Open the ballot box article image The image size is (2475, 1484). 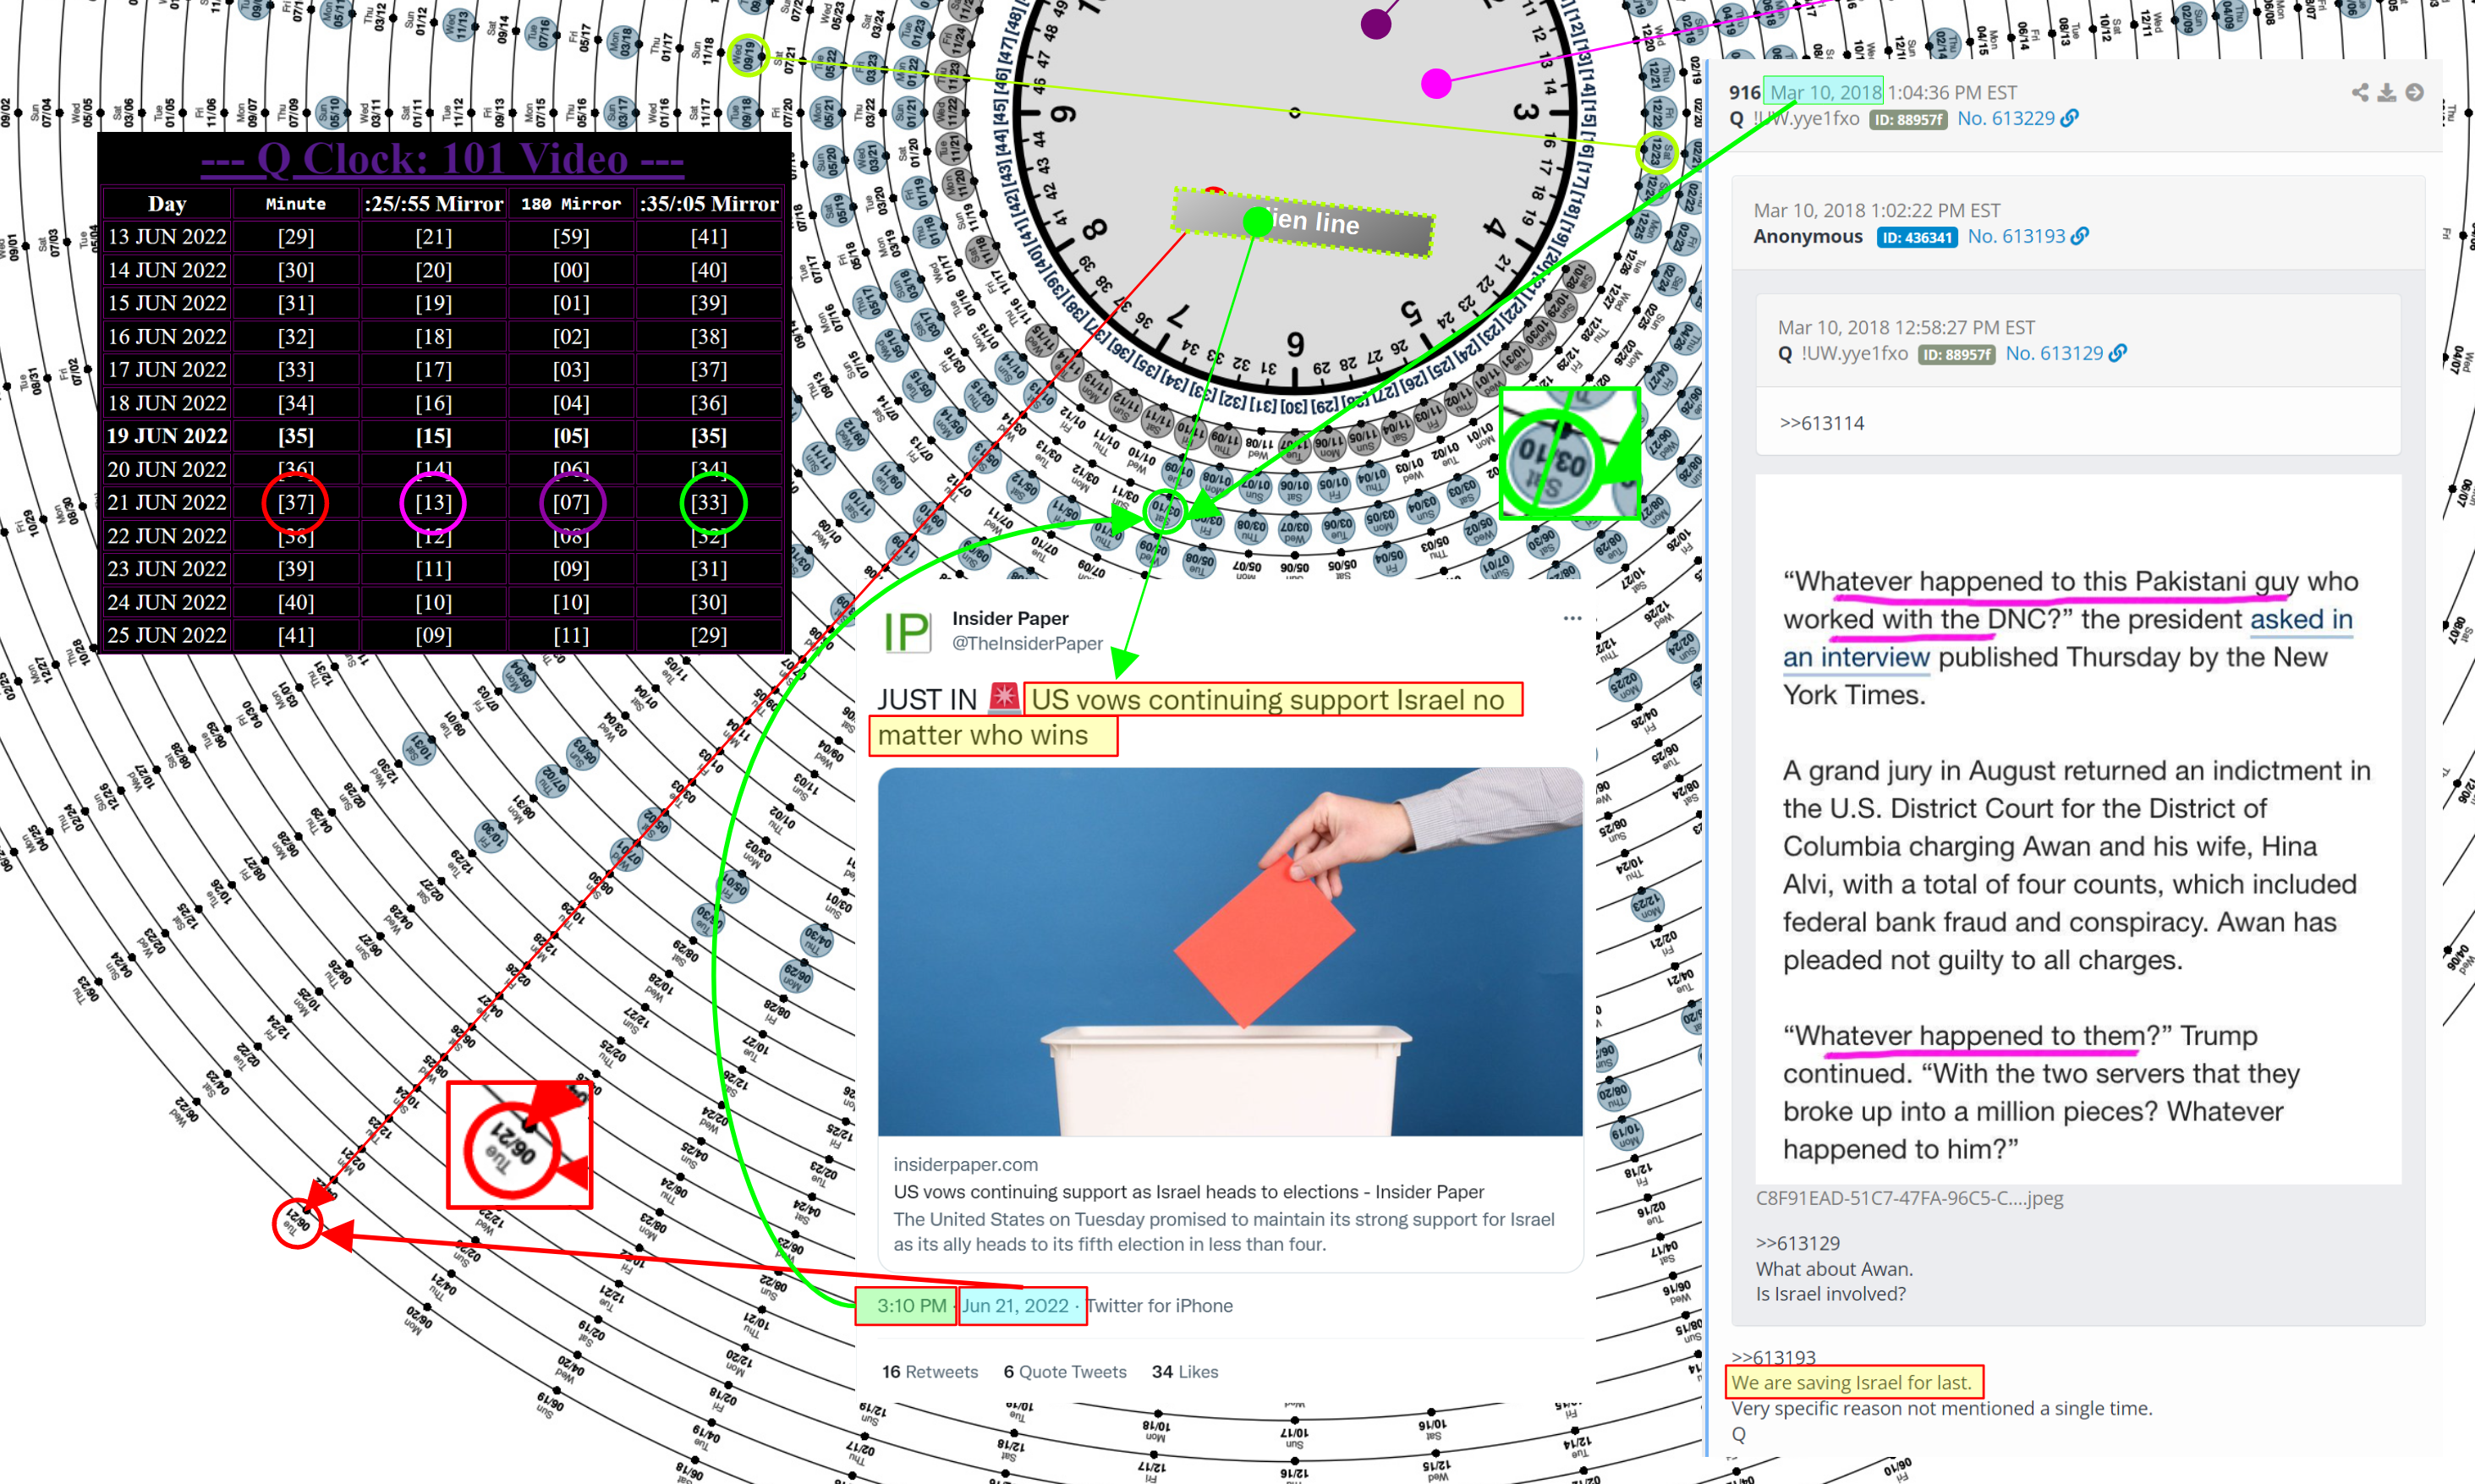pyautogui.click(x=1230, y=951)
